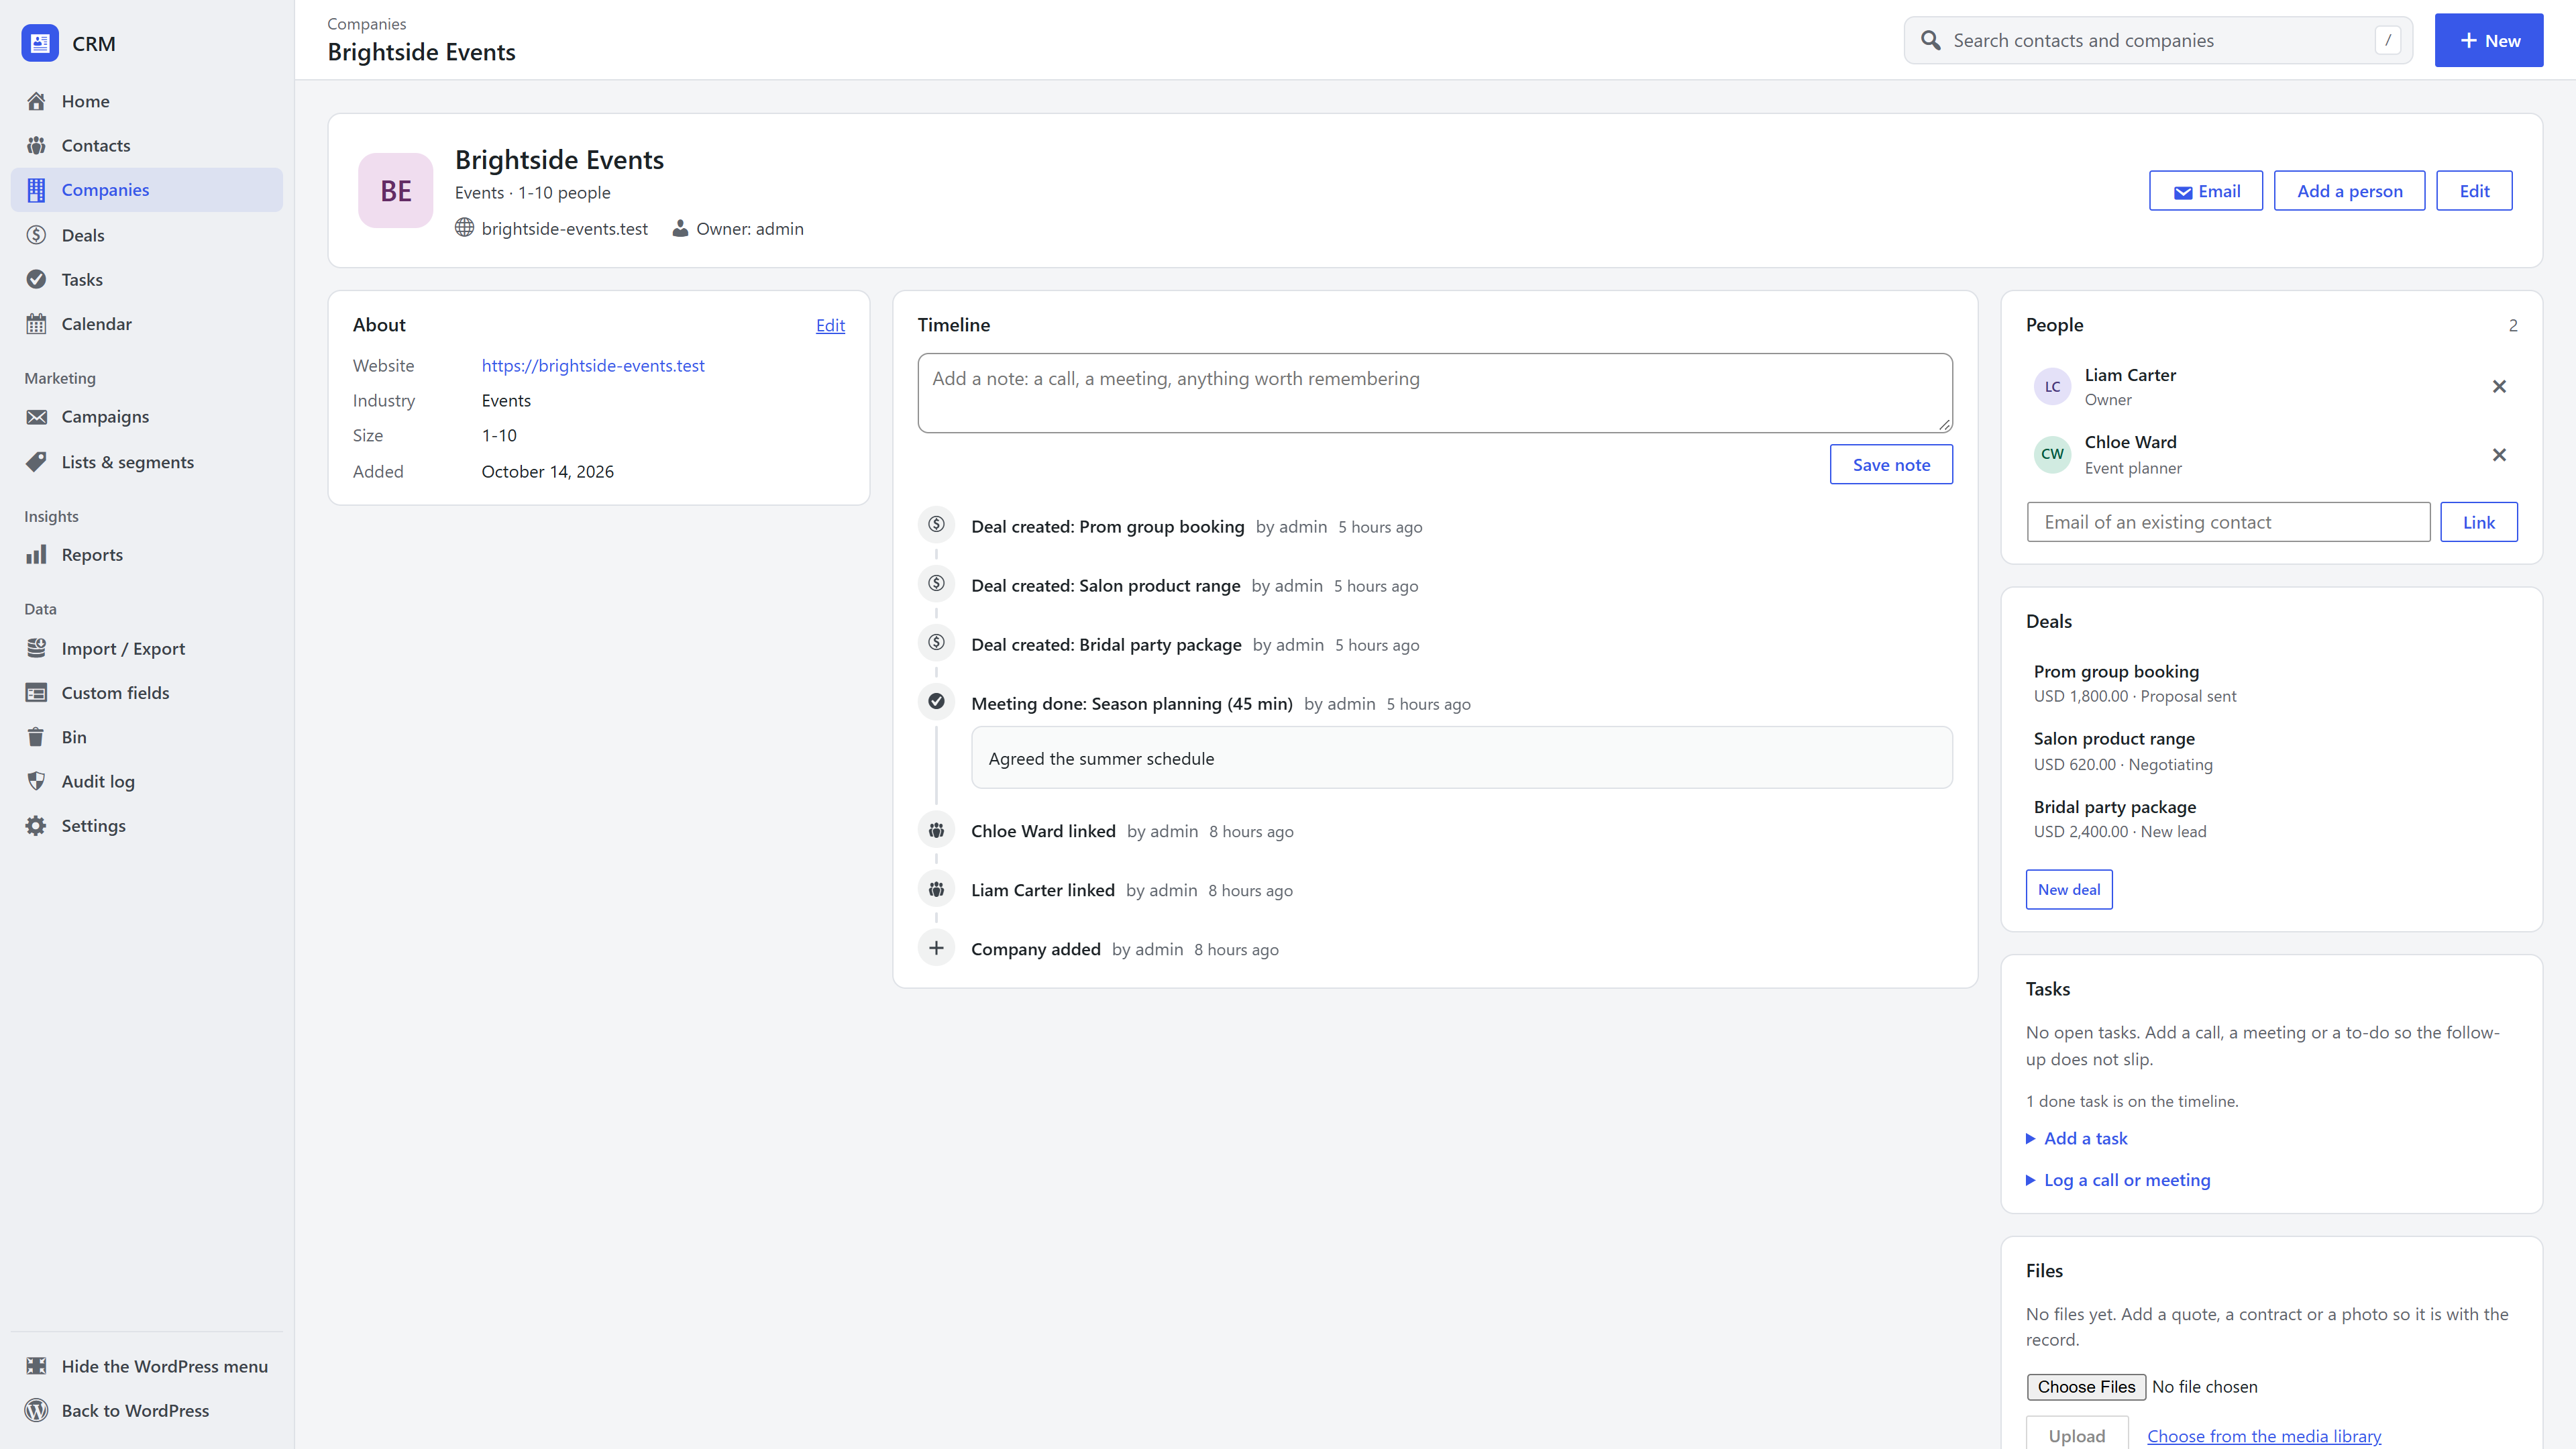Image resolution: width=2576 pixels, height=1449 pixels.
Task: Click Edit in the company header
Action: (x=2474, y=191)
